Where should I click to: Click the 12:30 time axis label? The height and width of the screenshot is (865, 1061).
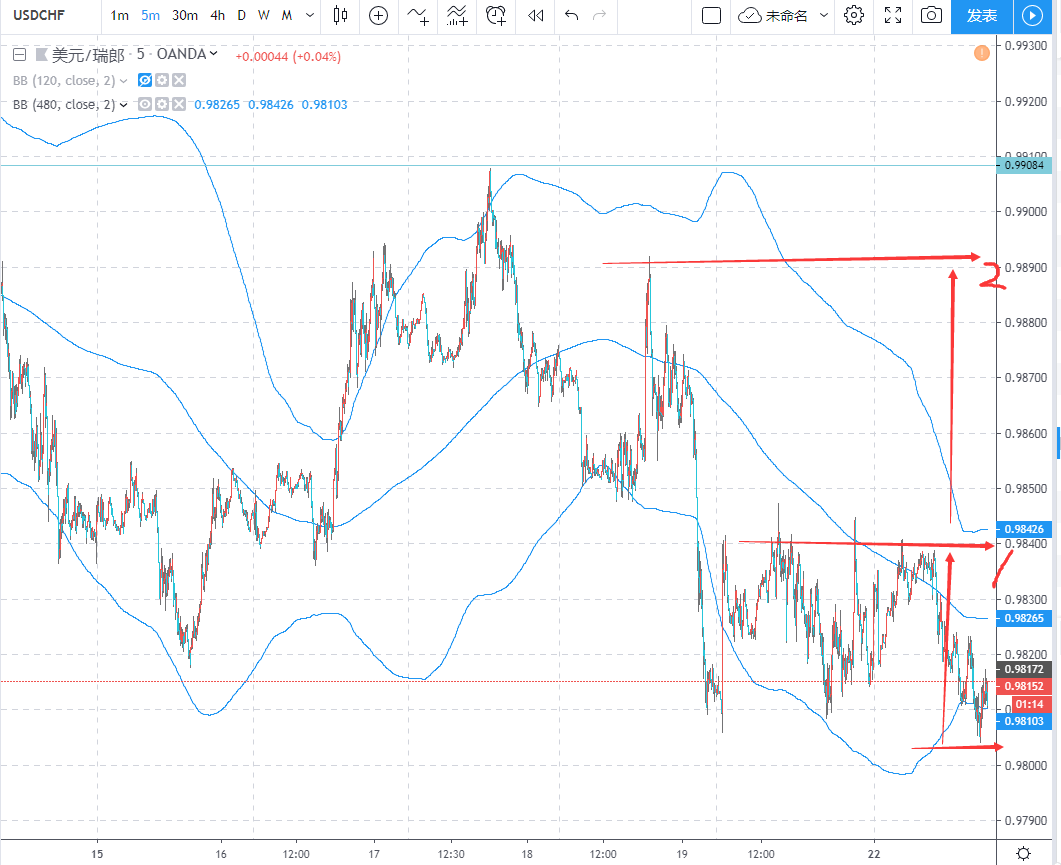point(451,854)
